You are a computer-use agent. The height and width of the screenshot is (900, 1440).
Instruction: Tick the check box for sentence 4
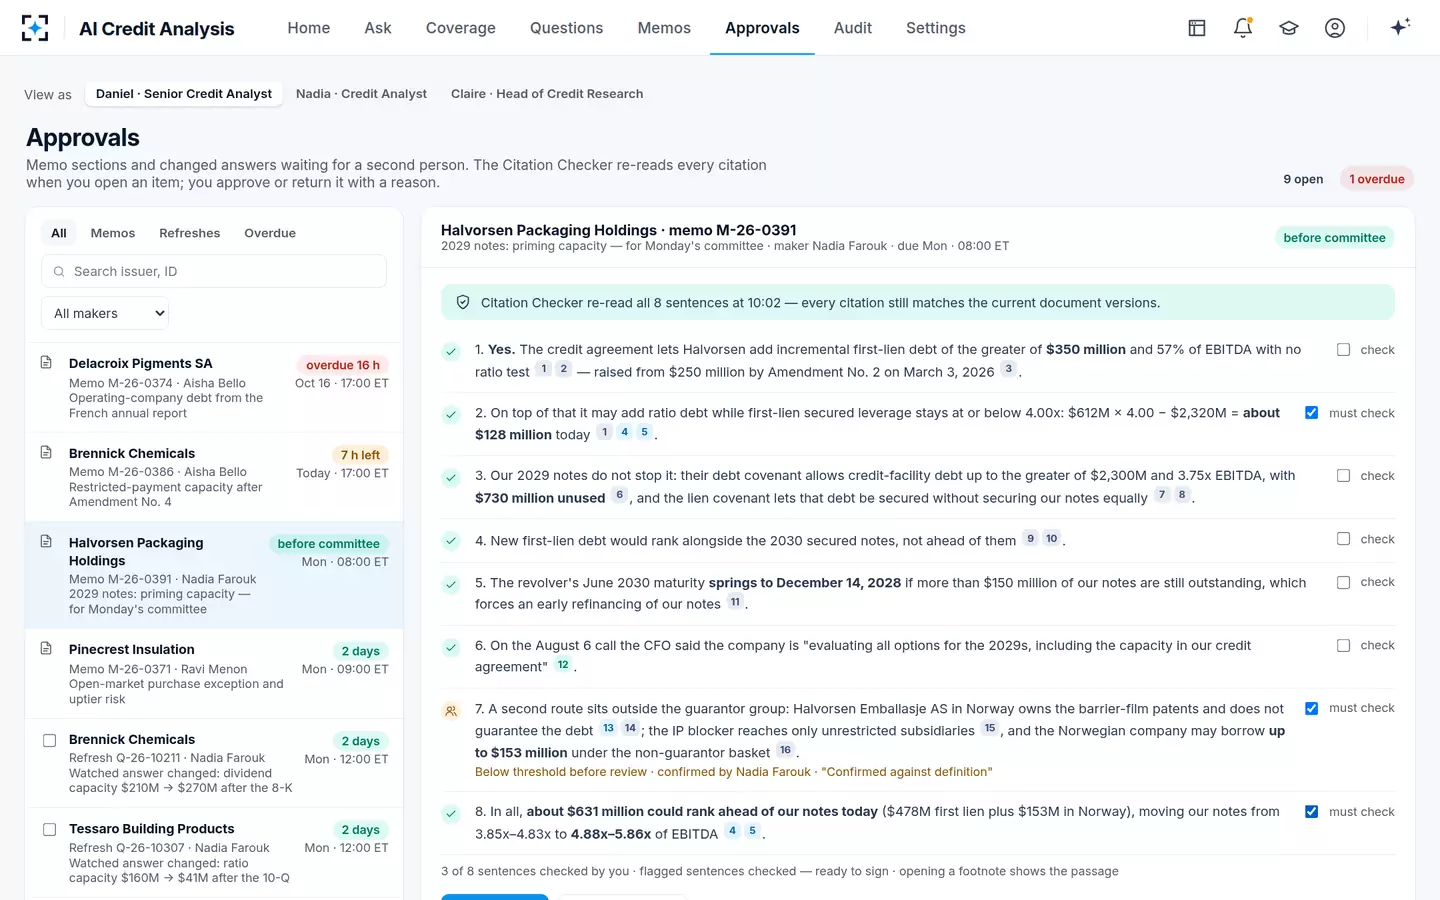1343,539
